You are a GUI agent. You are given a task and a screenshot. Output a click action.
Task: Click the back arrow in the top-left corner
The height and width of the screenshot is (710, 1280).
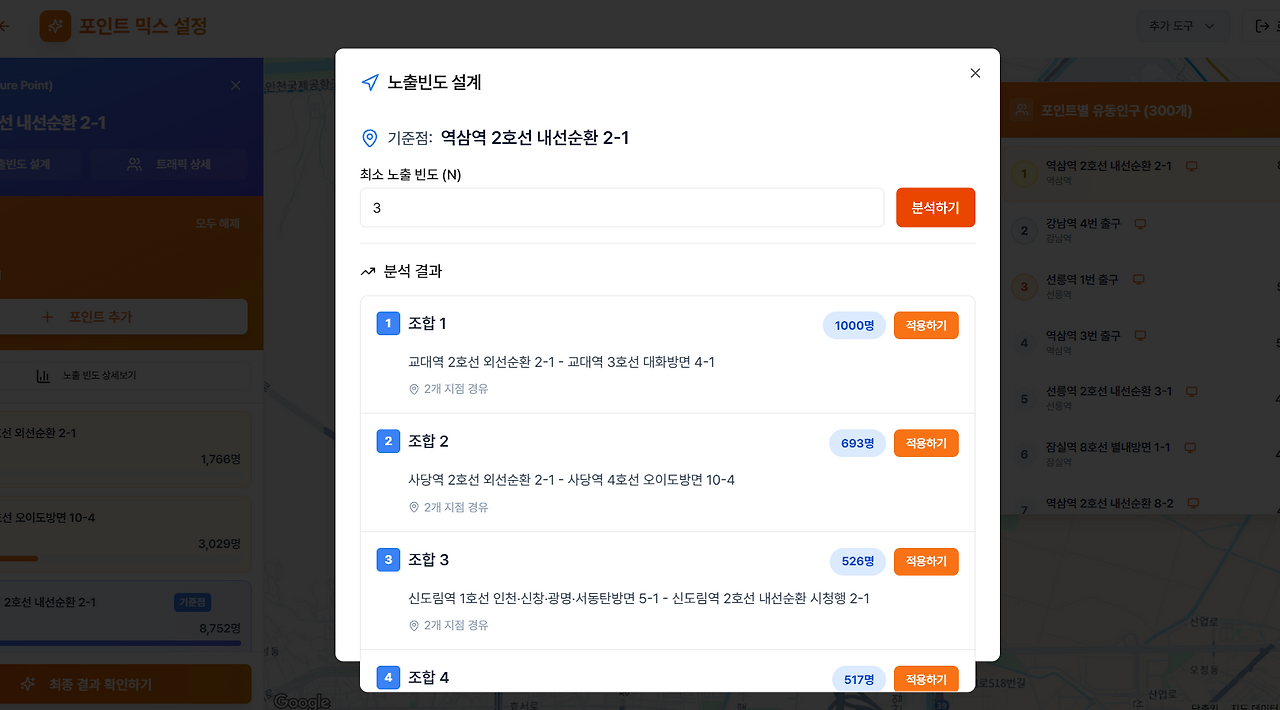(x=5, y=26)
